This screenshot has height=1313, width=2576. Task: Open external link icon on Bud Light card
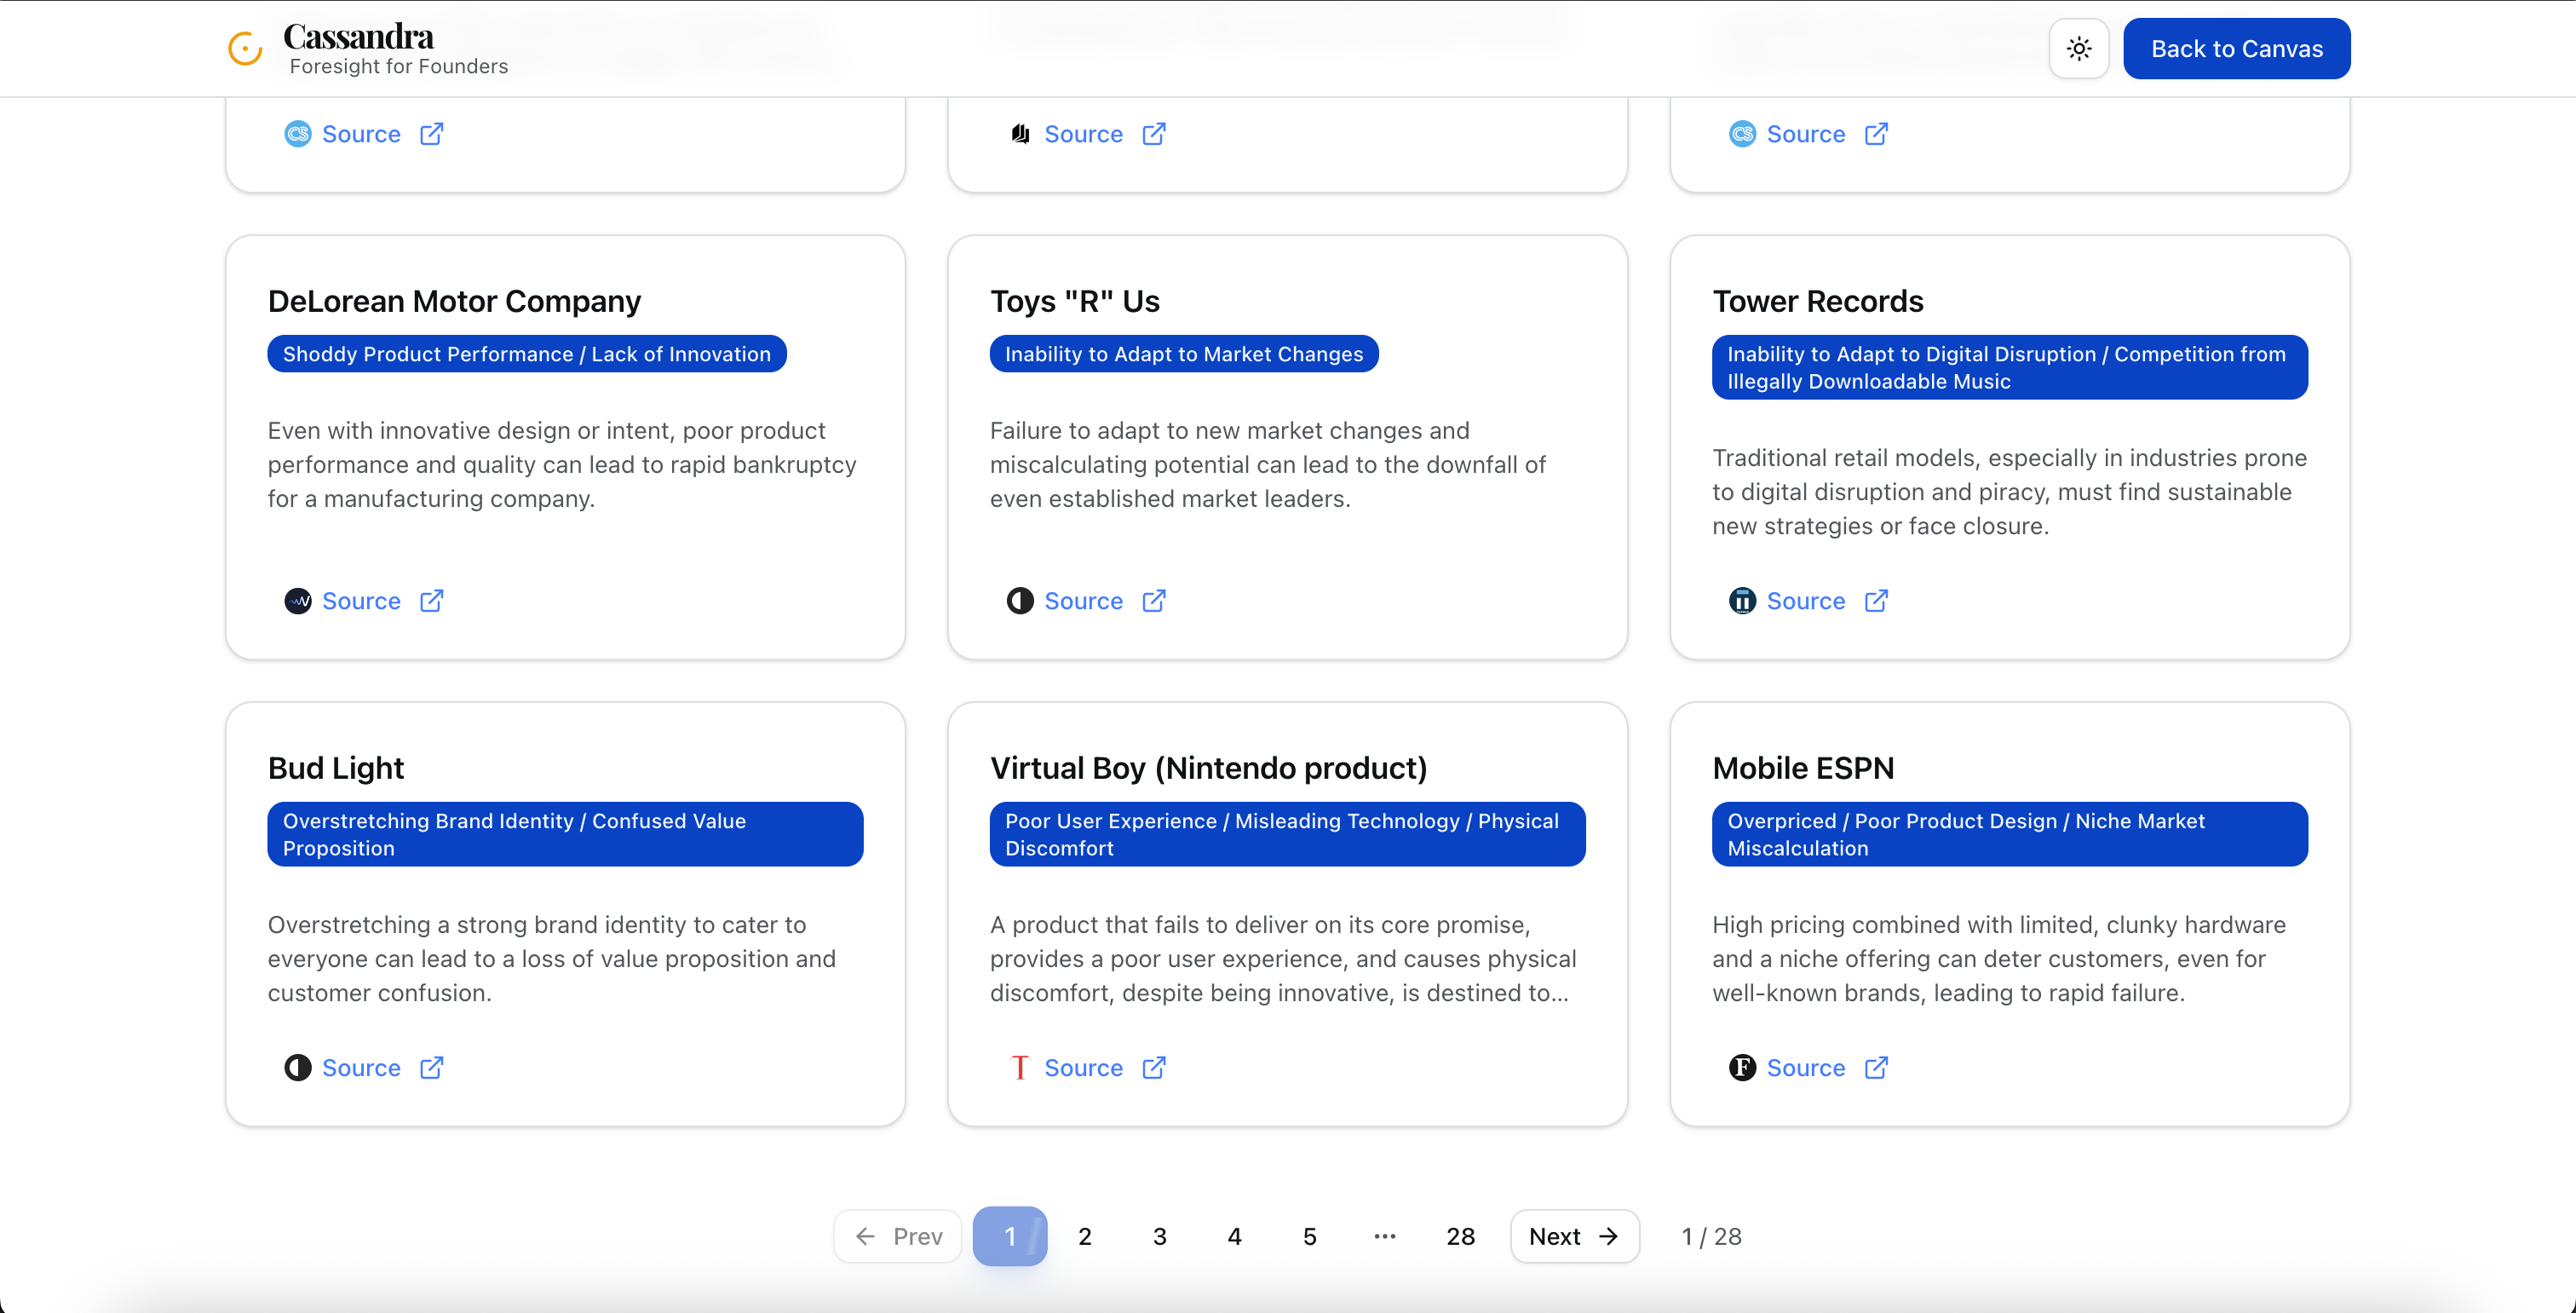point(431,1068)
